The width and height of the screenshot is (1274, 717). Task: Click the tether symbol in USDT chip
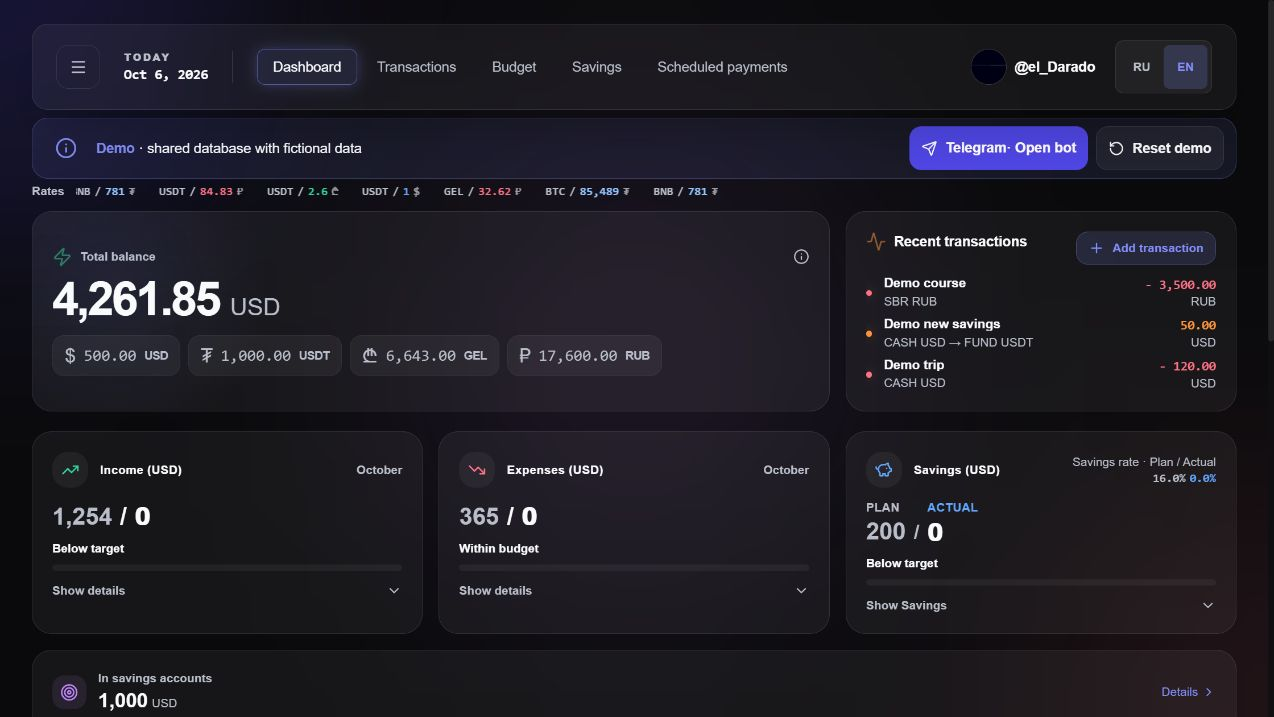207,355
